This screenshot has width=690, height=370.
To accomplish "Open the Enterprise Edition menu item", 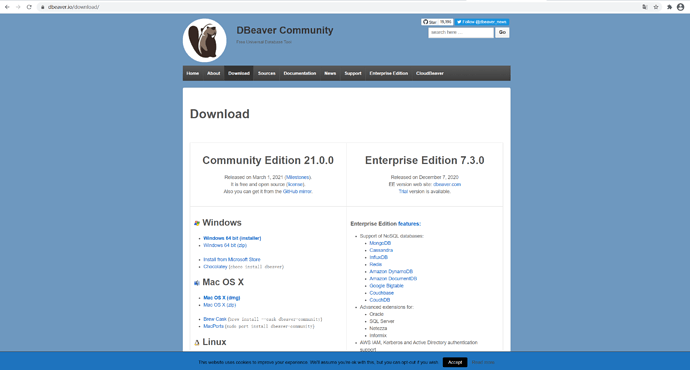I will pos(389,73).
